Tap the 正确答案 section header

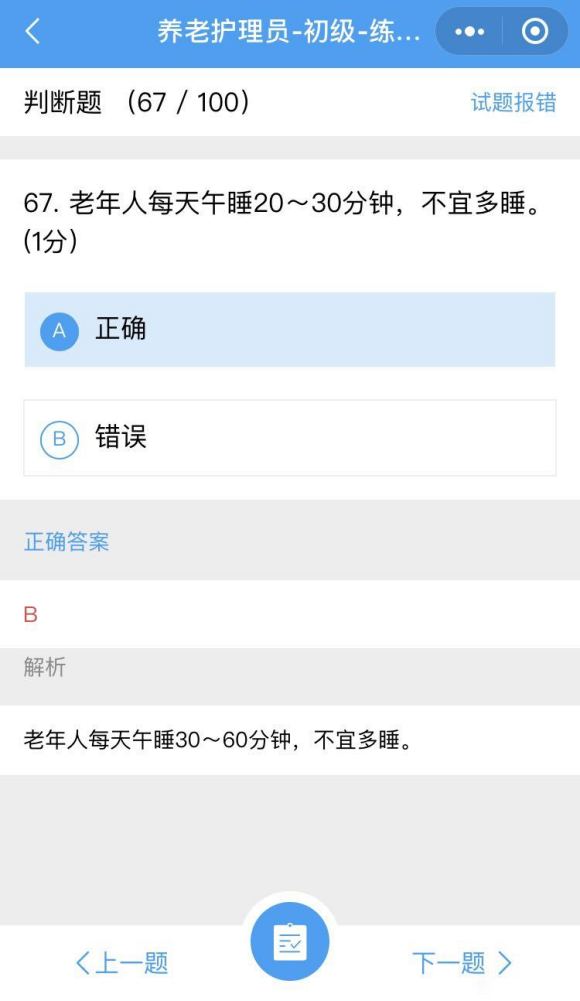66,541
